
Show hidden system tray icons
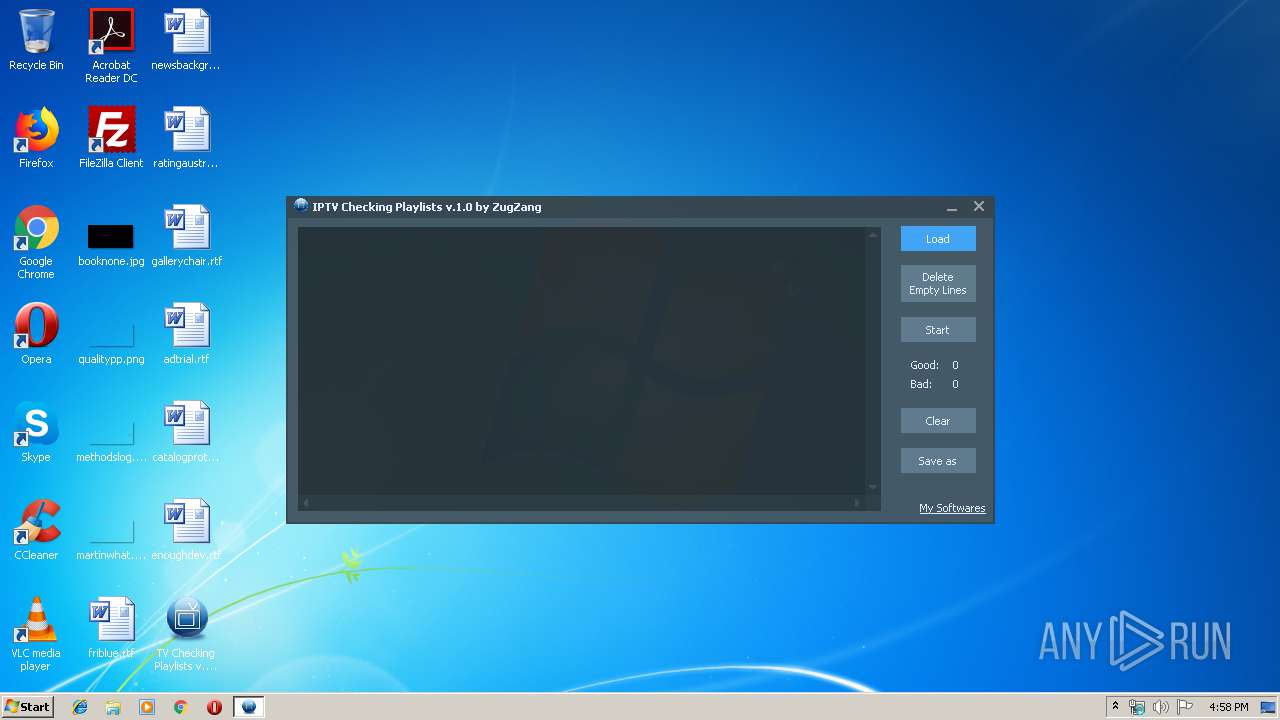click(1115, 707)
